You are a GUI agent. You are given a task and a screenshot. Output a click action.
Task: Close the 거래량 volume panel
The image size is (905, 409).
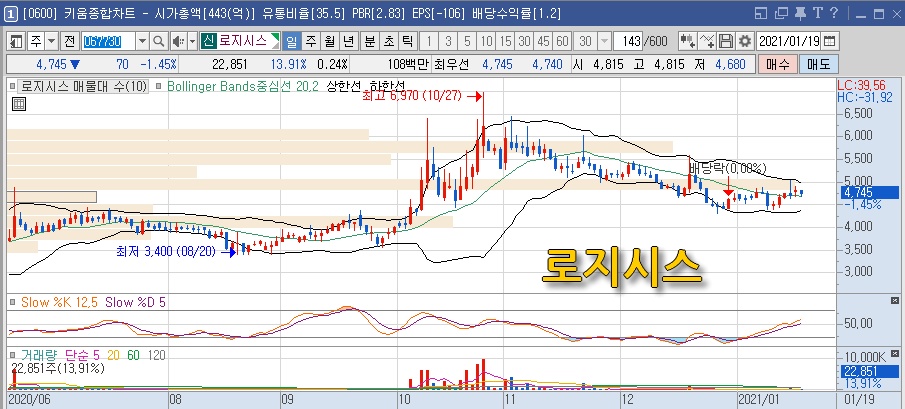895,353
